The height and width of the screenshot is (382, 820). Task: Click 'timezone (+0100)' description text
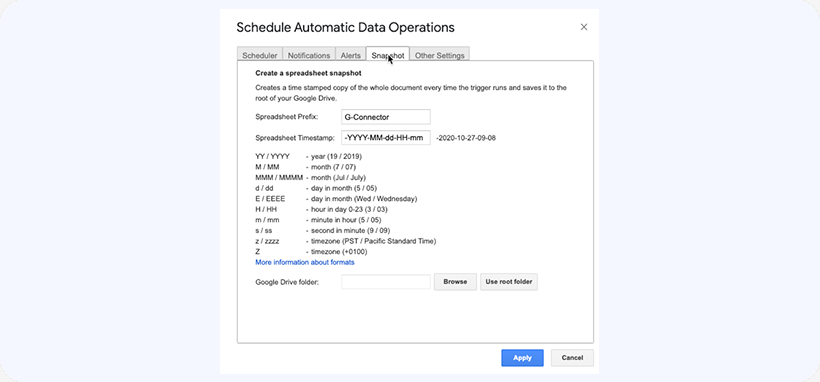click(x=339, y=252)
